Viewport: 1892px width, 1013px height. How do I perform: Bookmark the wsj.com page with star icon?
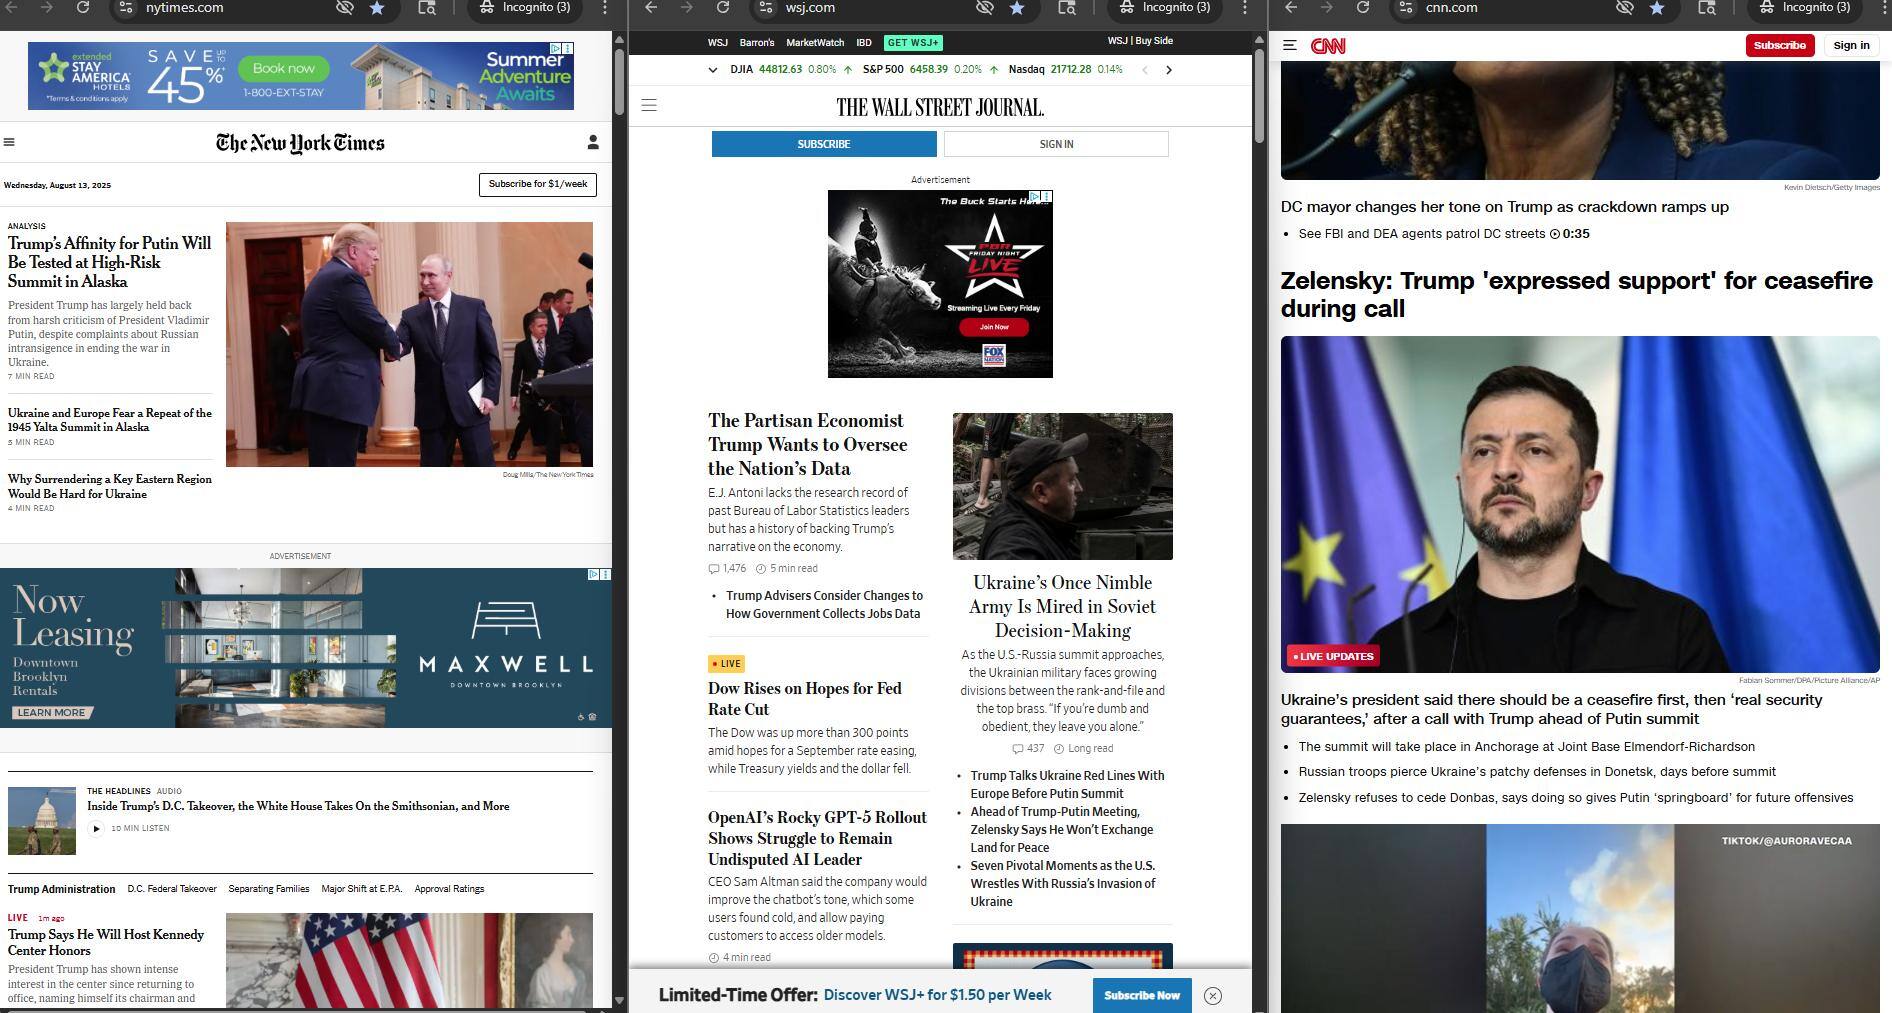(1017, 8)
